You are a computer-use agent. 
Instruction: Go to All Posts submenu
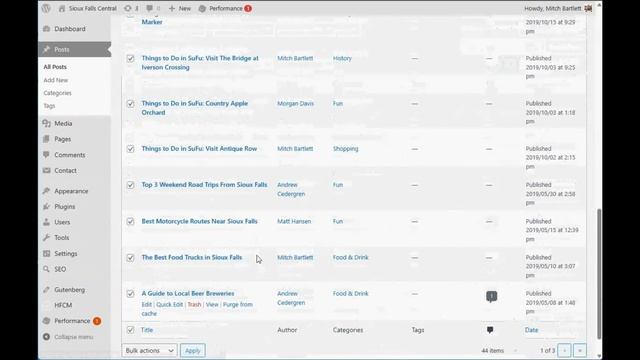click(55, 67)
